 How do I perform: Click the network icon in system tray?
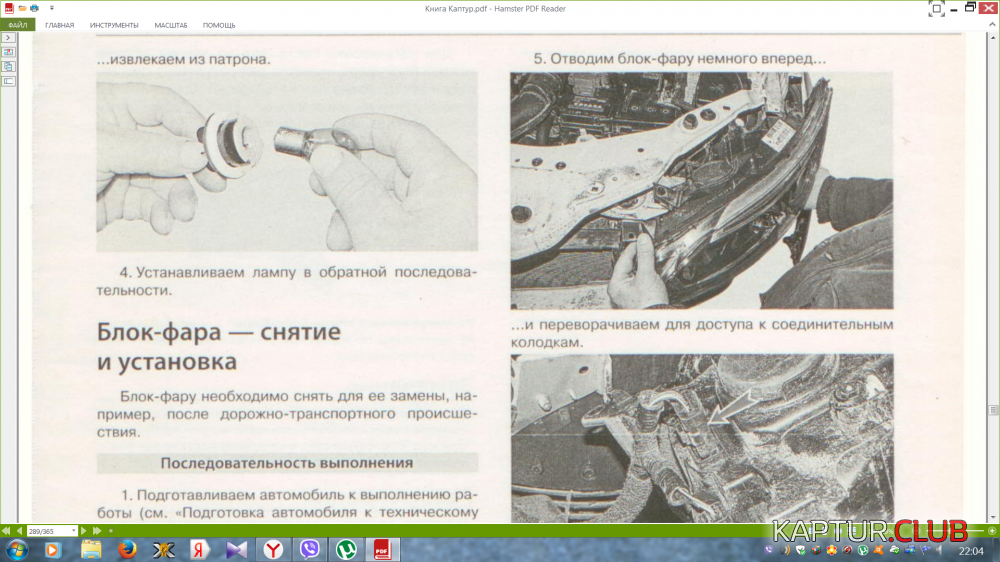click(x=909, y=550)
